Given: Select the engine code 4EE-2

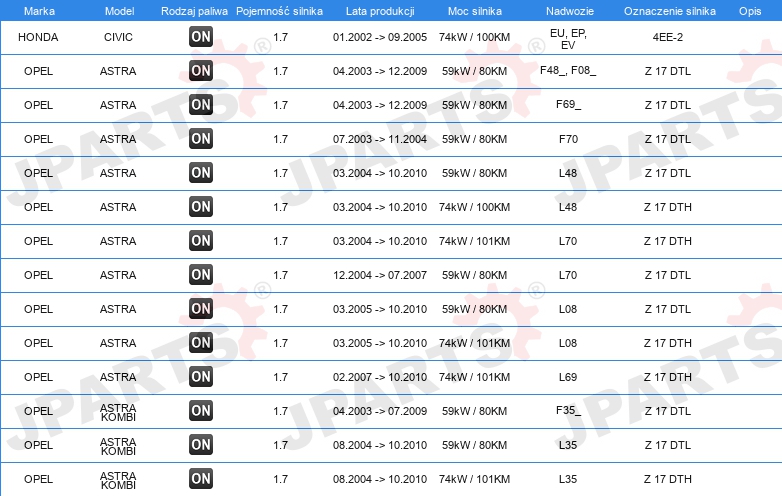Looking at the screenshot, I should coord(668,37).
